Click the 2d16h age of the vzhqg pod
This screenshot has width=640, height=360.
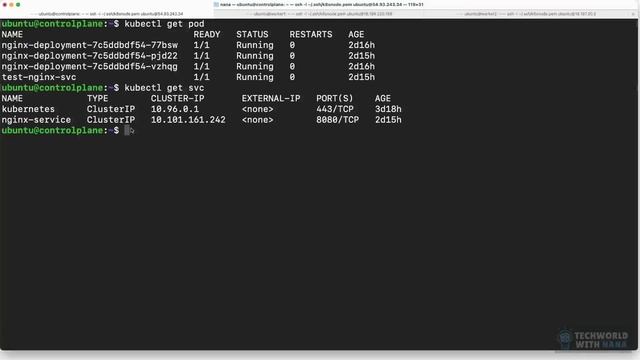362,67
